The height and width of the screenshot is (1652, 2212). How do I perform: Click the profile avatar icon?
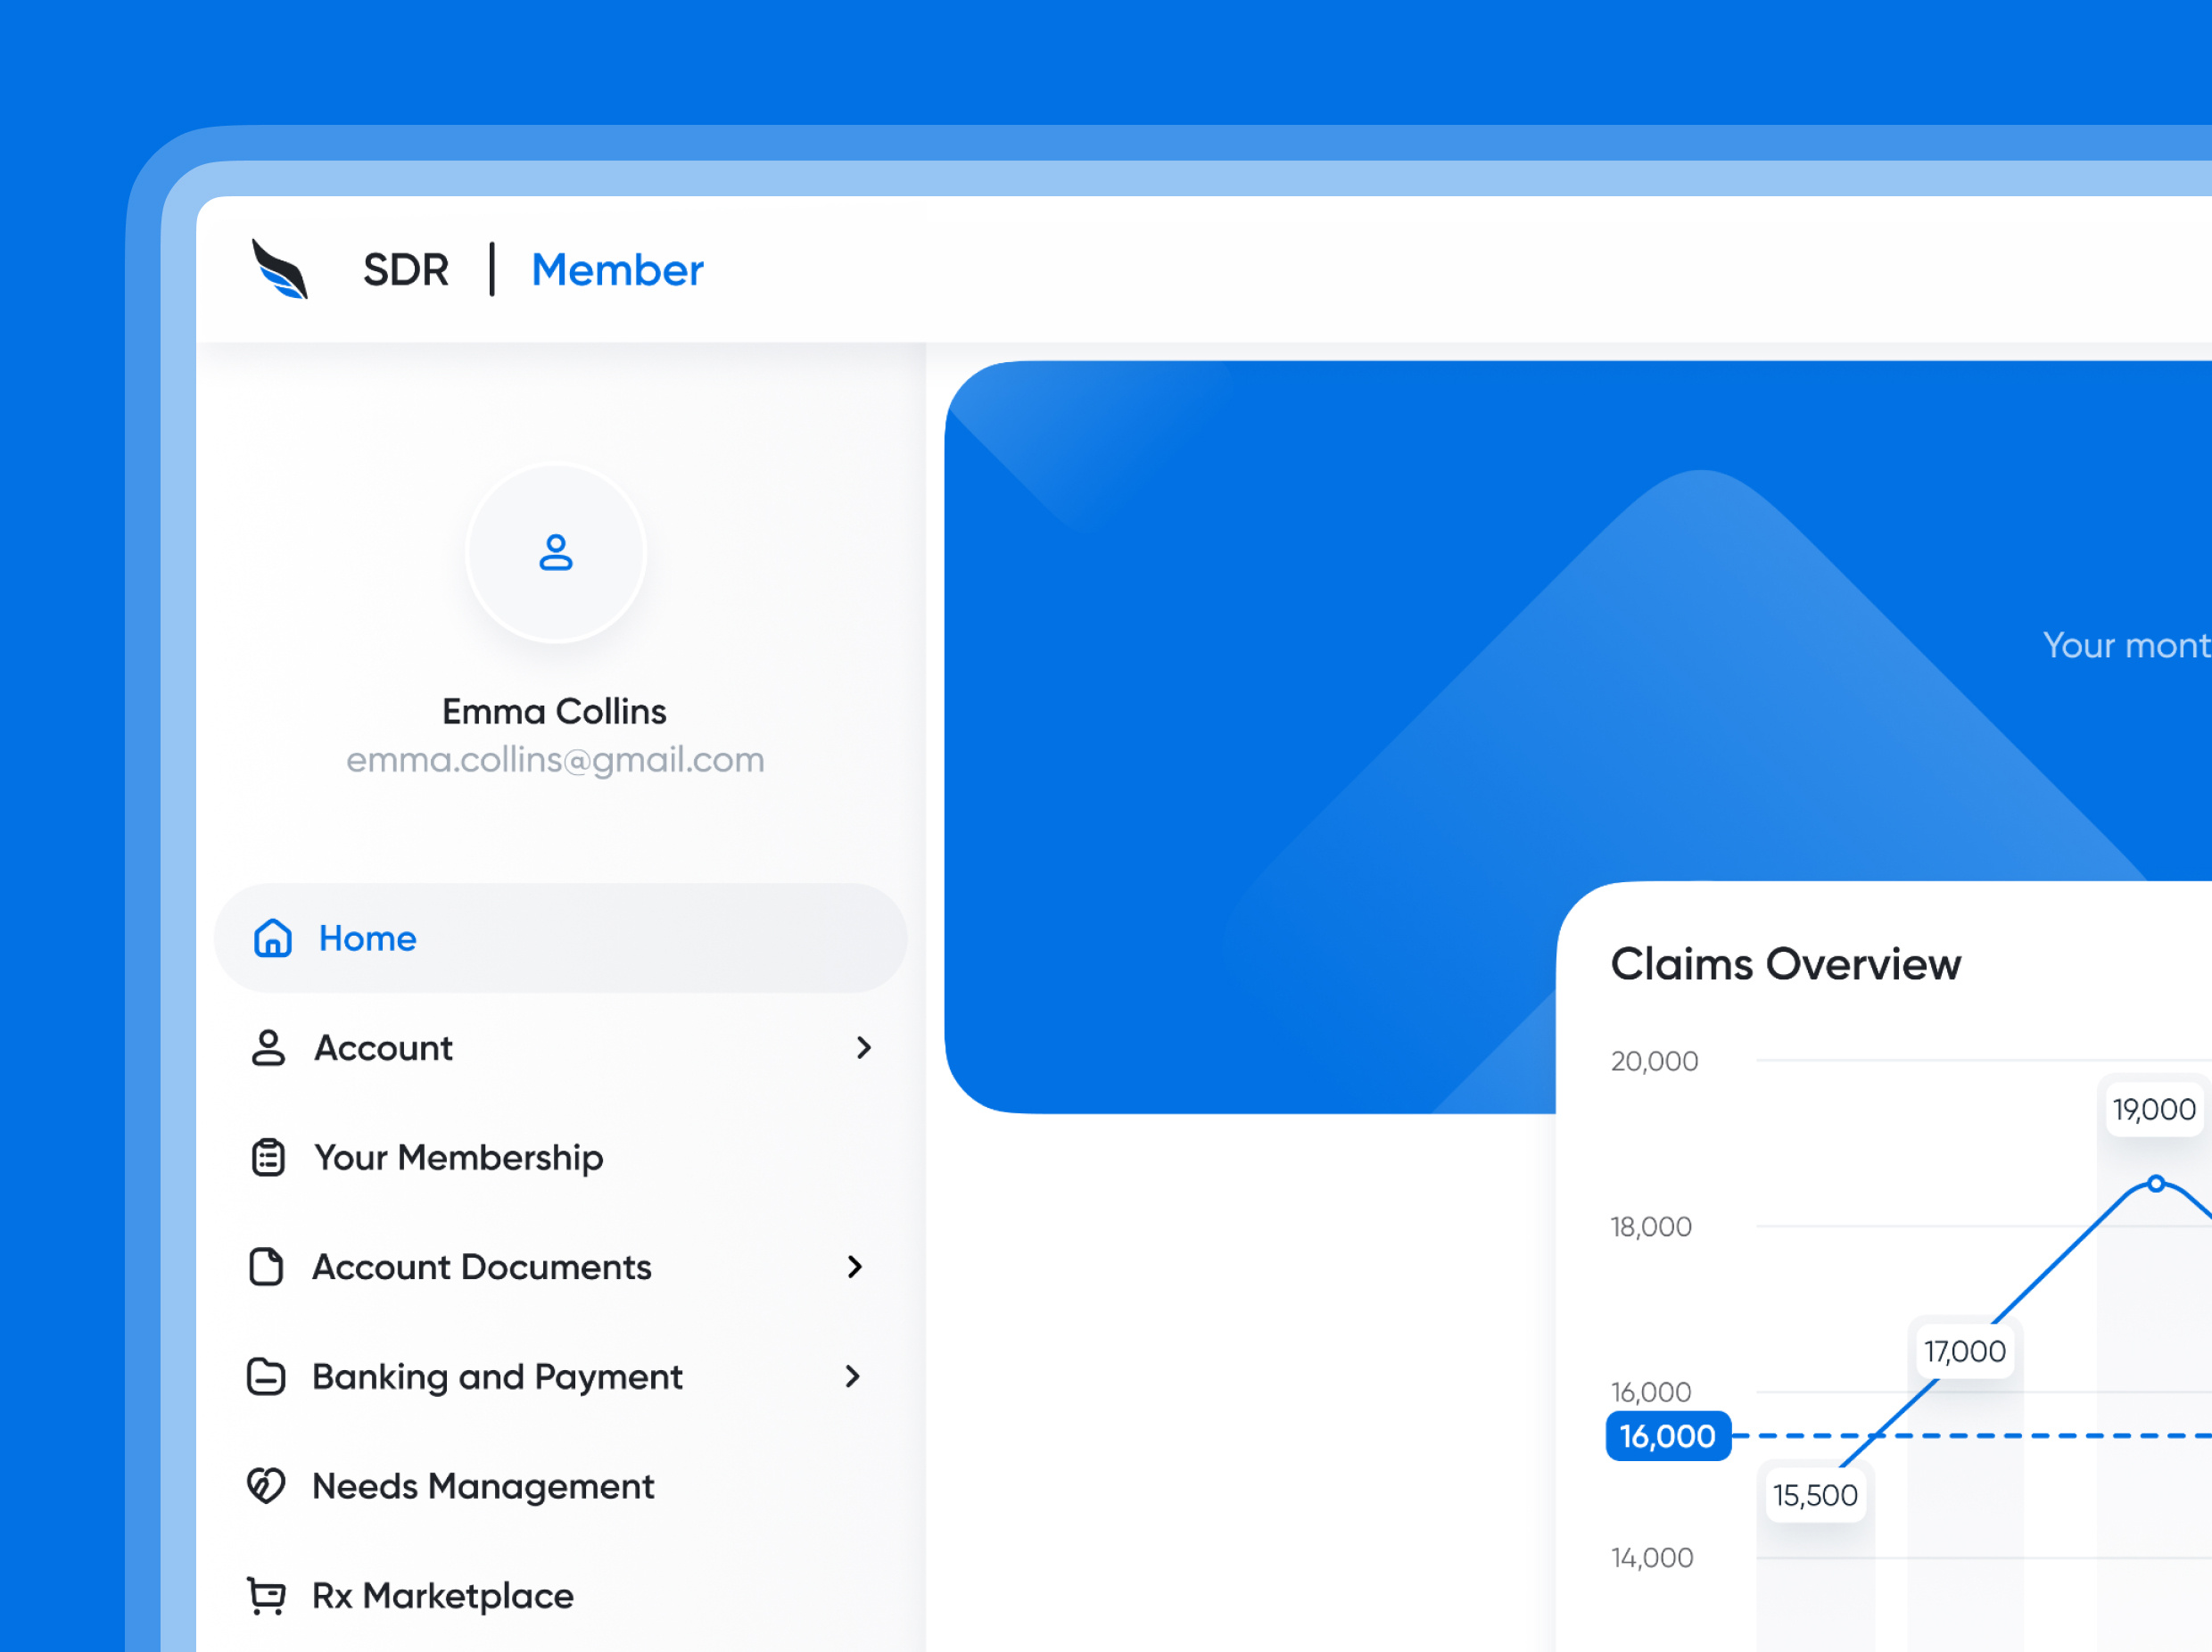[x=556, y=552]
